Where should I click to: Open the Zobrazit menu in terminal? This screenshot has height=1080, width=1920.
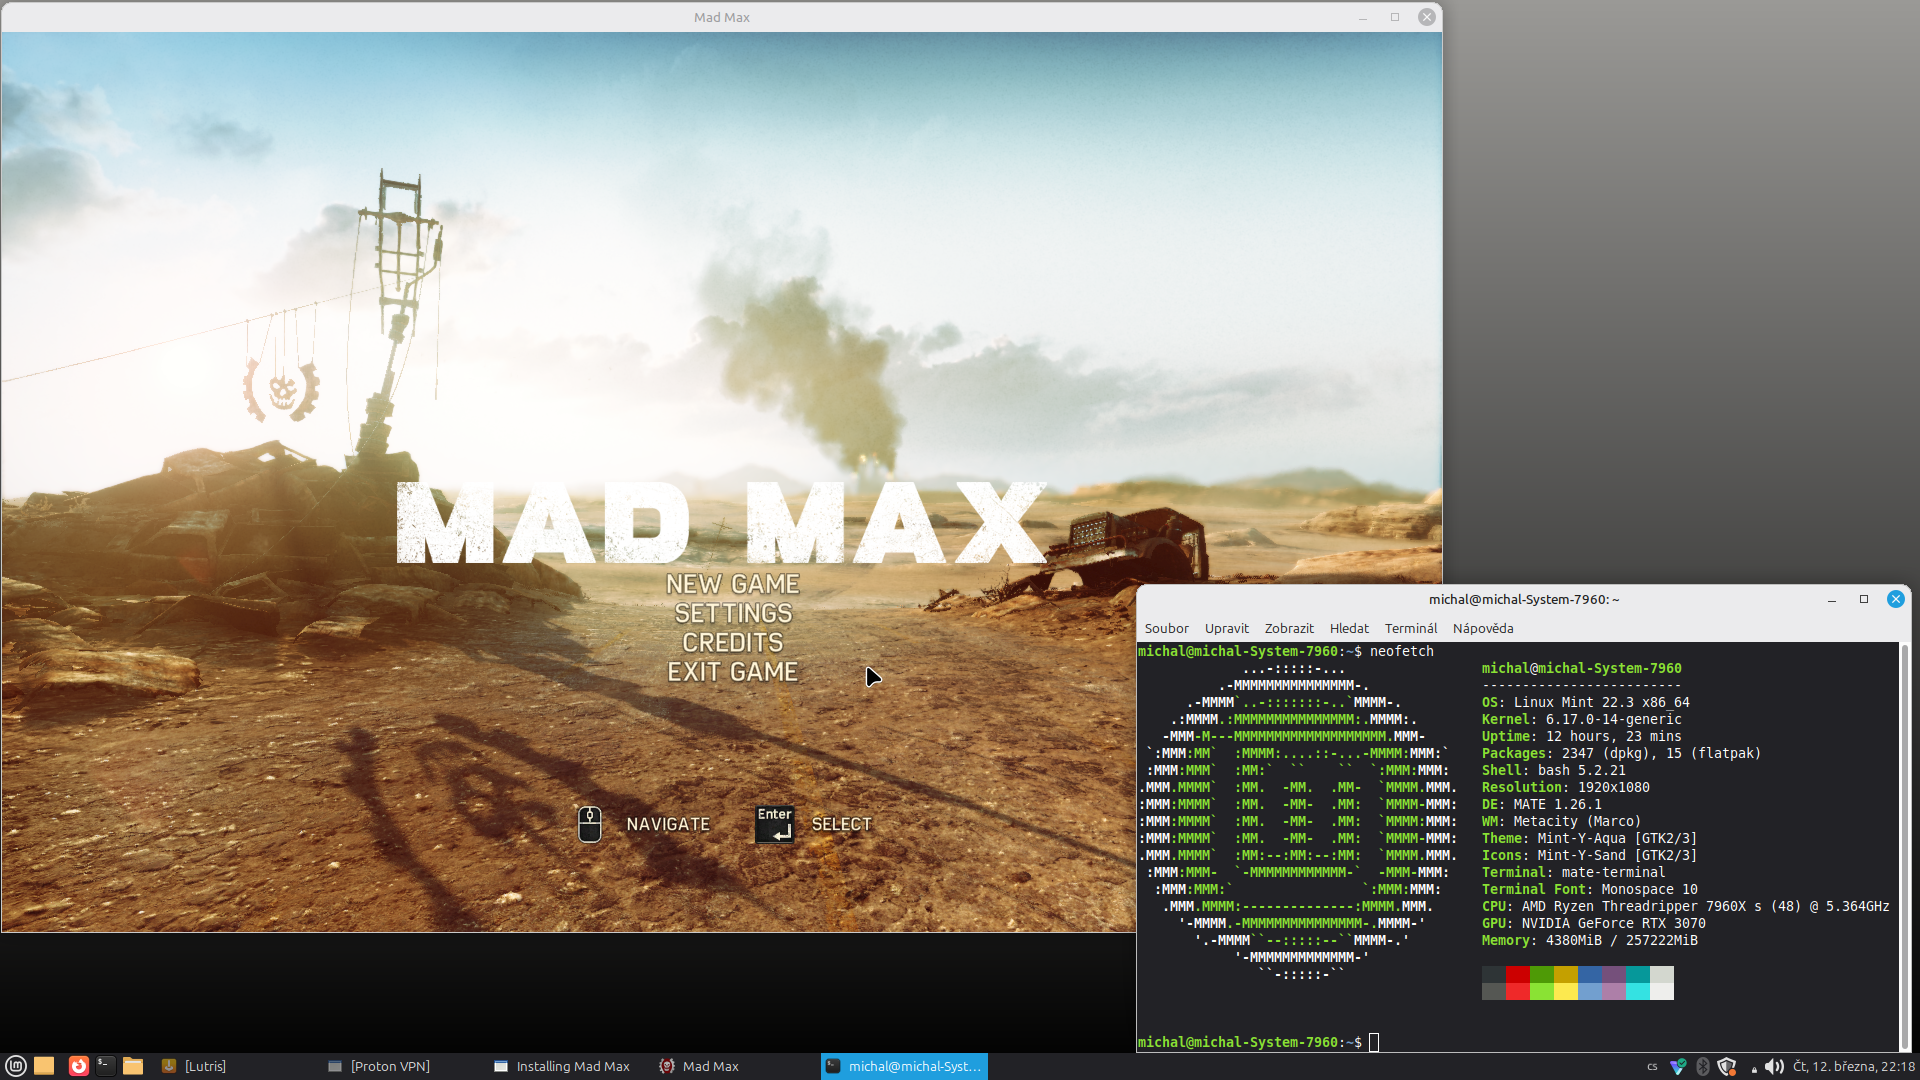point(1288,628)
